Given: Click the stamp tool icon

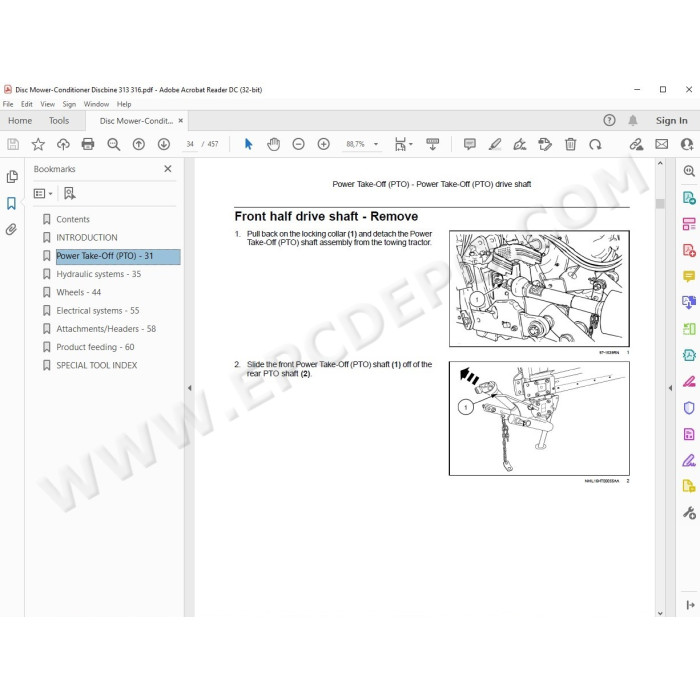Looking at the screenshot, I should (x=545, y=144).
